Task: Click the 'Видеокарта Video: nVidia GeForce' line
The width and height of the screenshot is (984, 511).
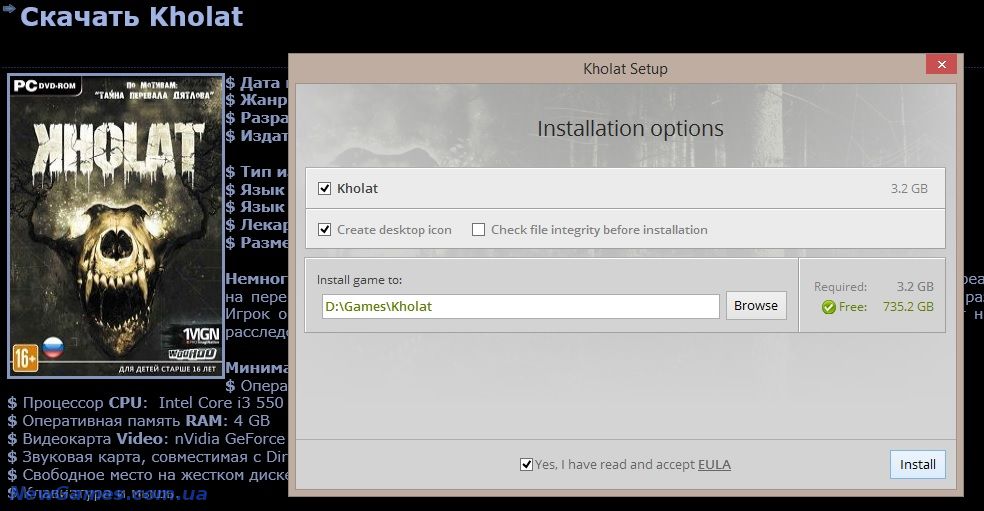Action: point(146,439)
